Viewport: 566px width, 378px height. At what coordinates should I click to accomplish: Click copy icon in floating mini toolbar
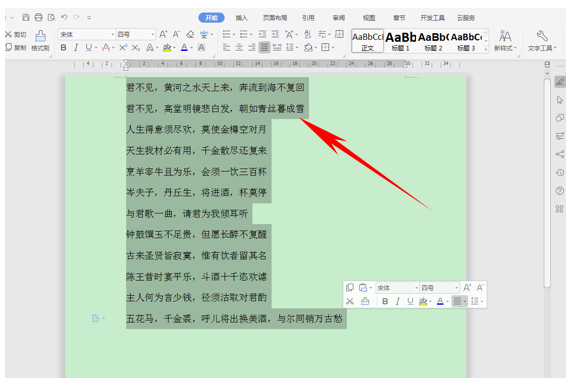pyautogui.click(x=349, y=287)
